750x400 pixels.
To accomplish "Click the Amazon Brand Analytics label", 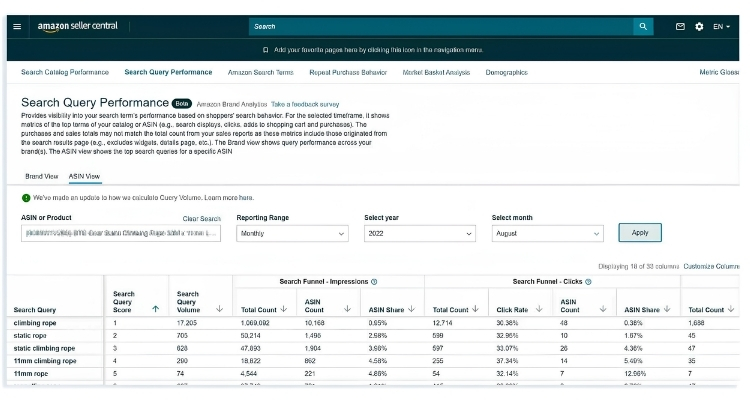I will click(x=232, y=104).
